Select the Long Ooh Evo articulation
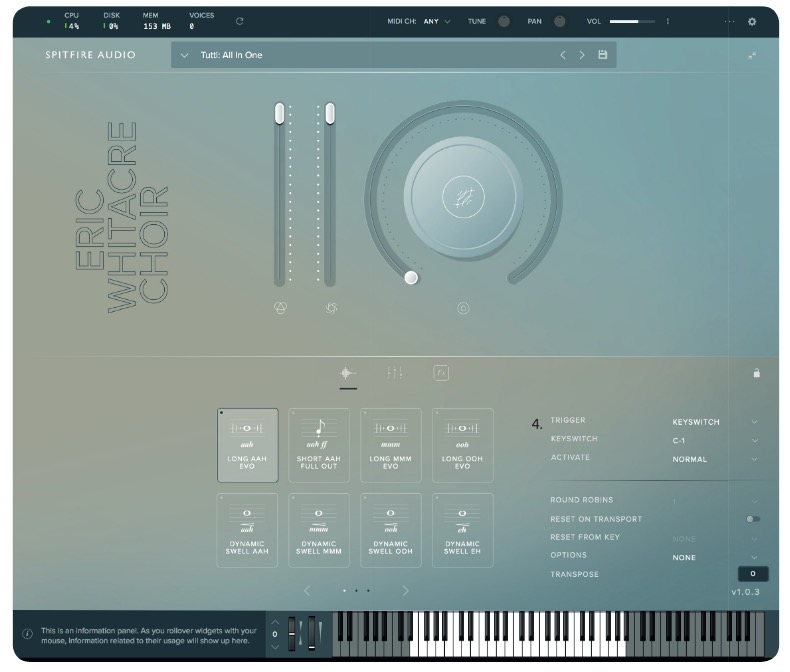790x672 pixels. (x=463, y=445)
